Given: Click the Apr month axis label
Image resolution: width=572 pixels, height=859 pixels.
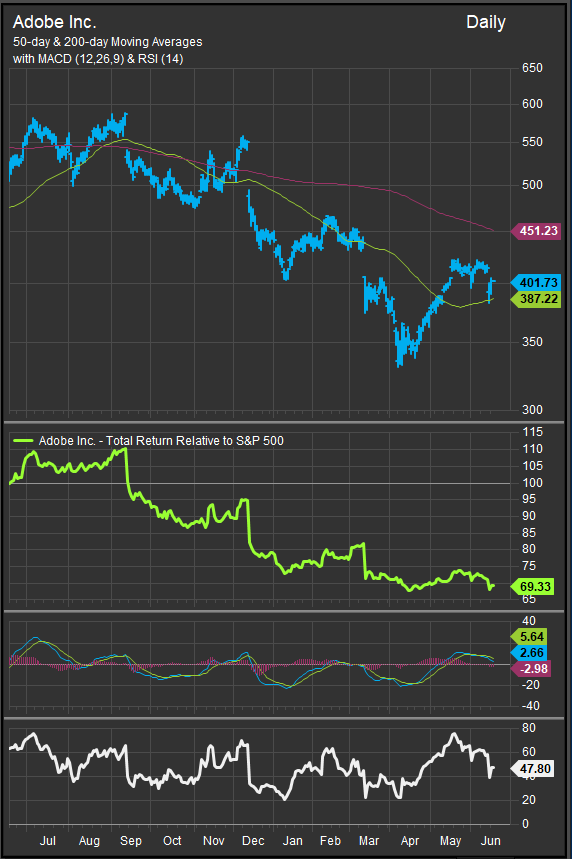Looking at the screenshot, I should [410, 841].
